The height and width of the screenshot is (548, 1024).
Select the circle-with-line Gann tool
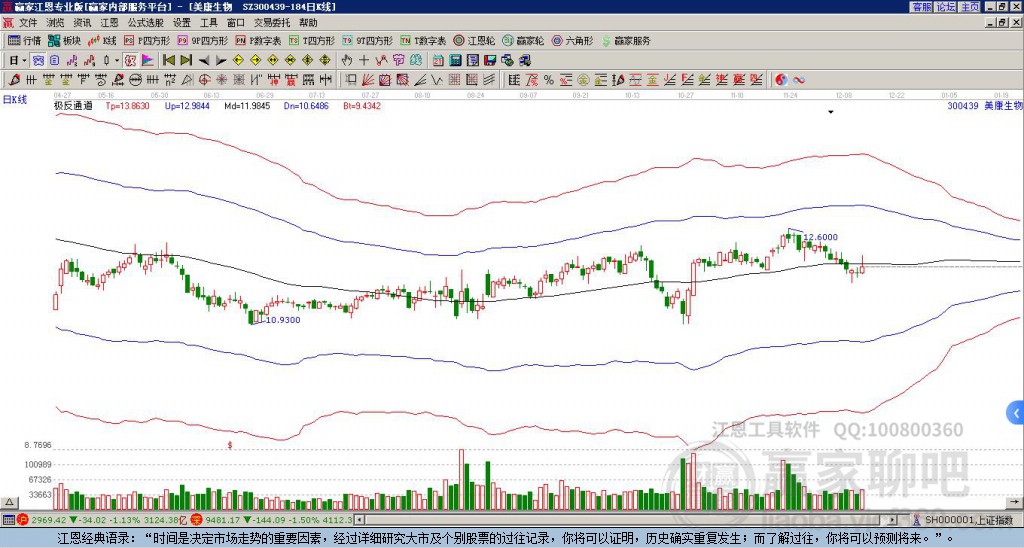(135, 80)
